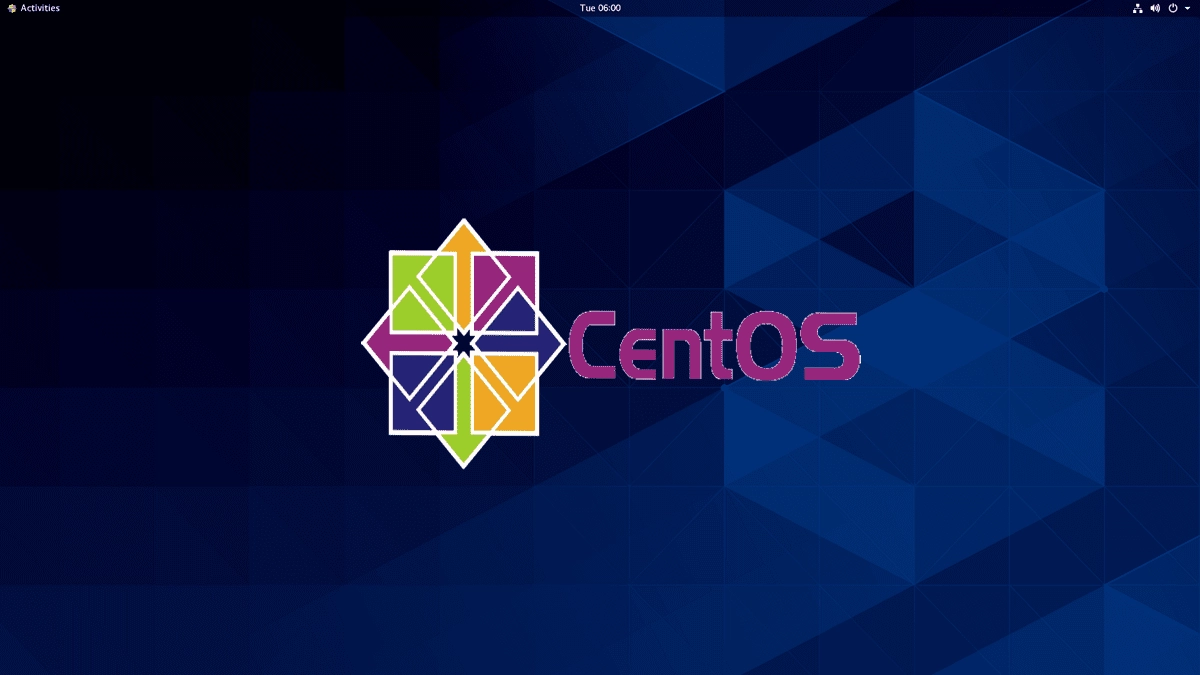Click the CentOS wordmark on the wallpaper
This screenshot has width=1200, height=675.
click(713, 345)
